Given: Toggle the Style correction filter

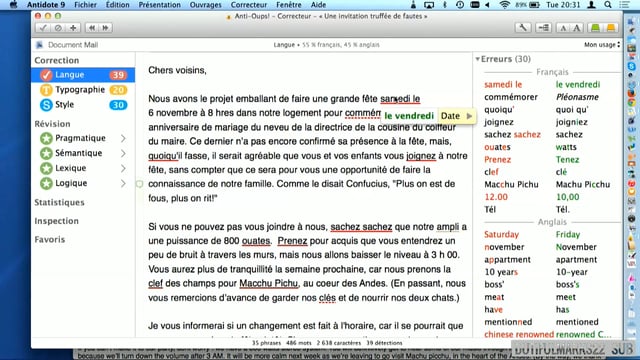Looking at the screenshot, I should tap(83, 105).
